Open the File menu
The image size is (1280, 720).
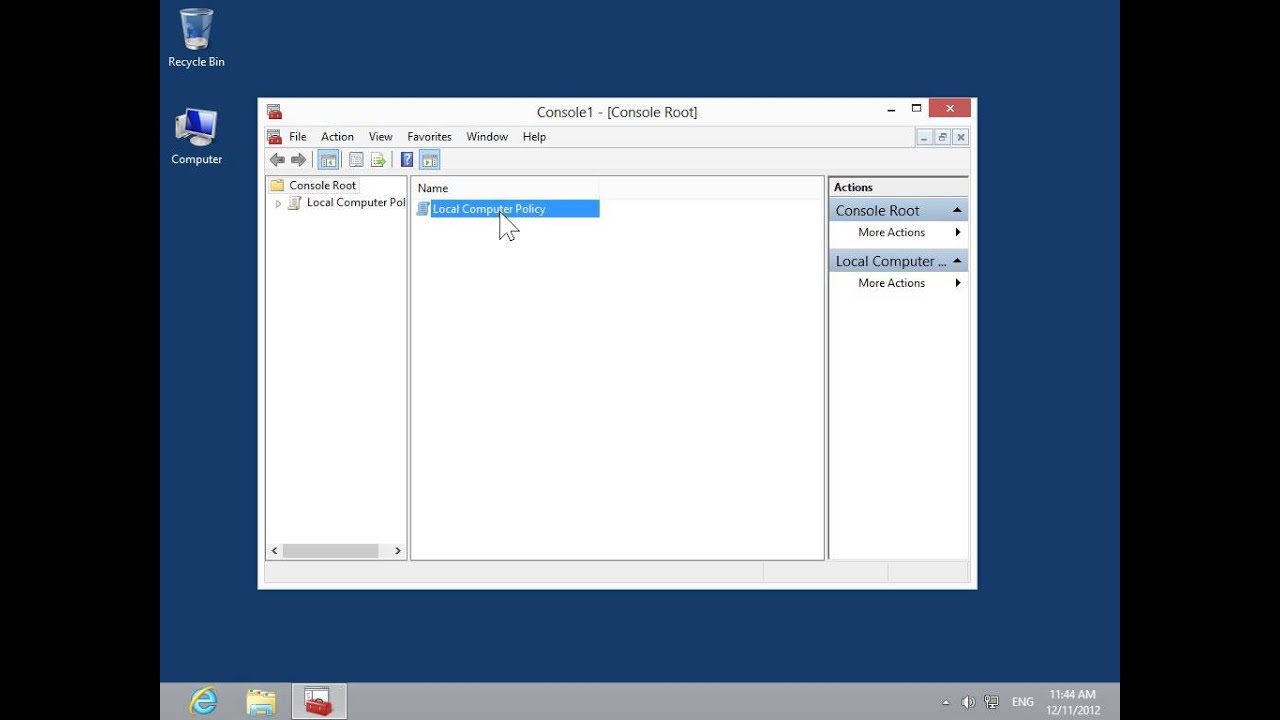point(298,137)
